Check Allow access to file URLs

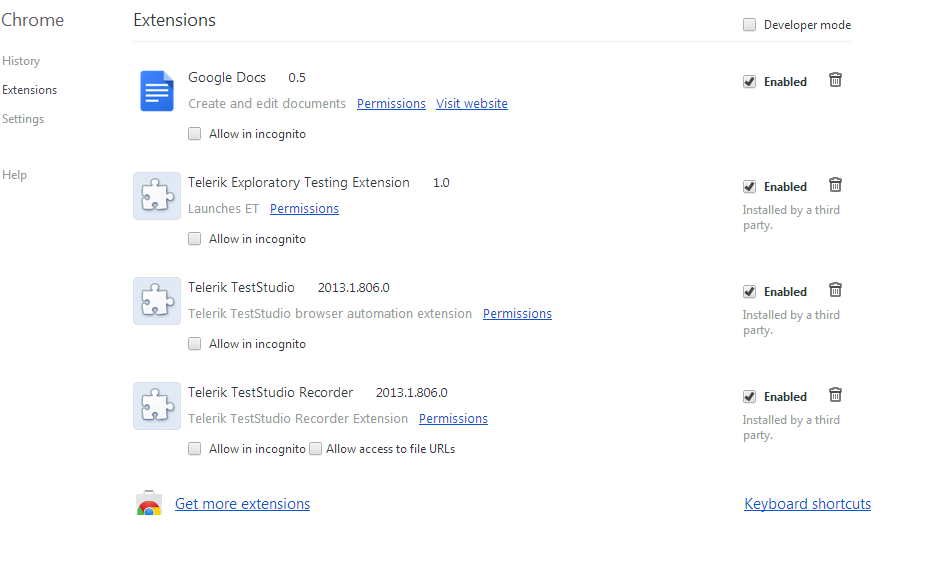tap(315, 449)
